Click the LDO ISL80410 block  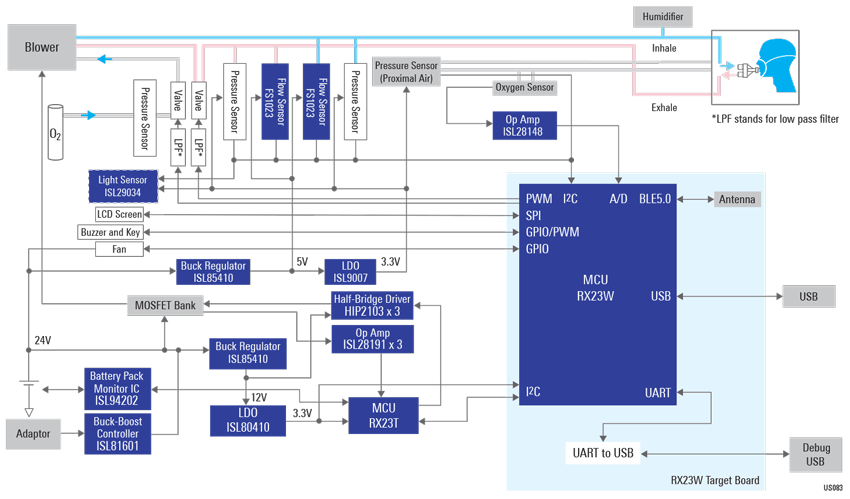tap(248, 421)
